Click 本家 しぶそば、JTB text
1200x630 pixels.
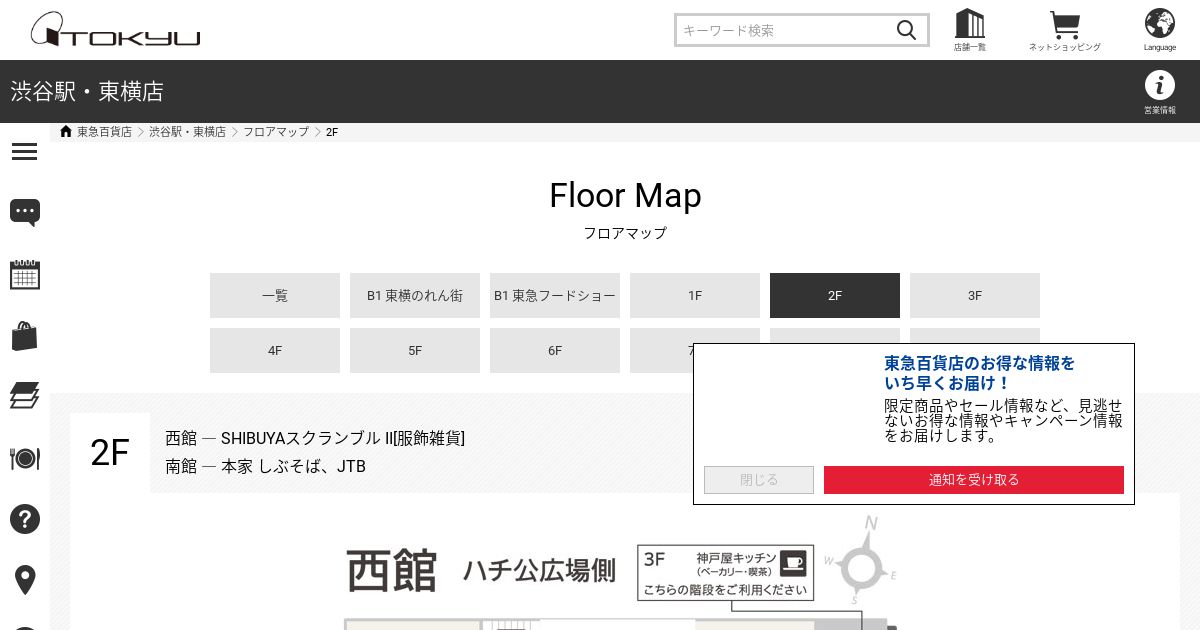293,466
